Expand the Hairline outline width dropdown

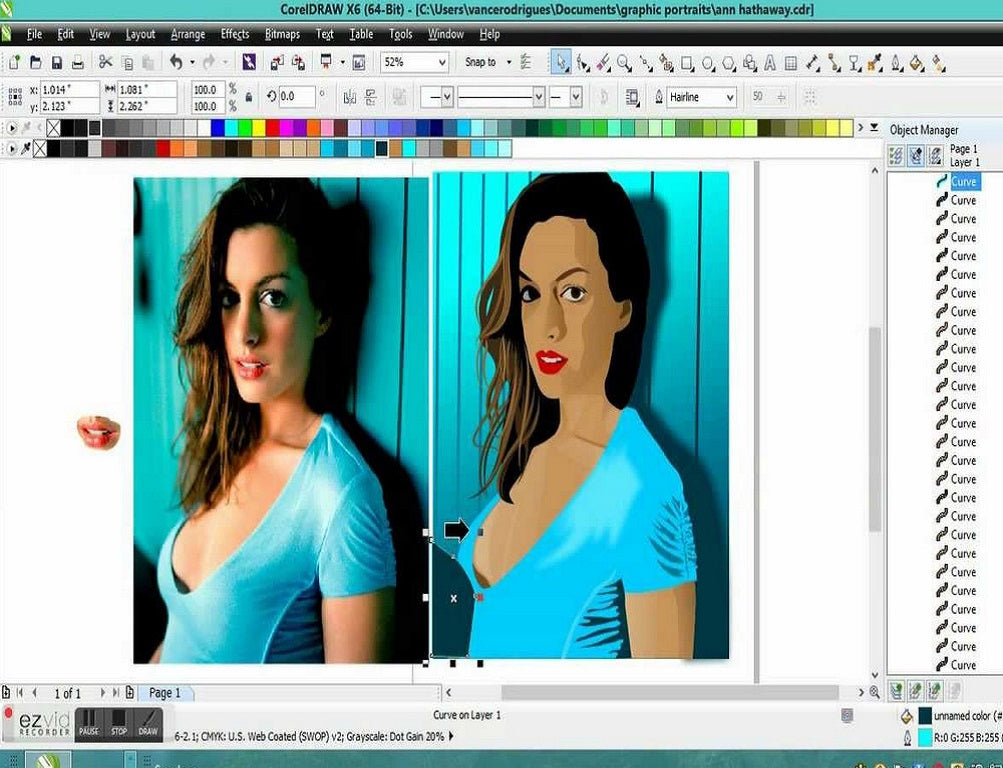point(729,97)
